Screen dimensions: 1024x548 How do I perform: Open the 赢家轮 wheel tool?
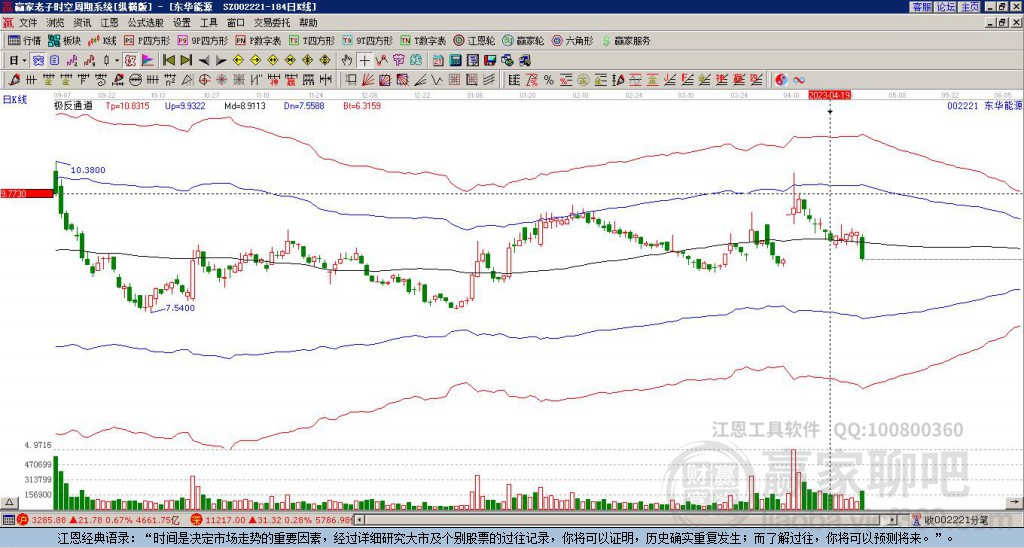pyautogui.click(x=523, y=40)
